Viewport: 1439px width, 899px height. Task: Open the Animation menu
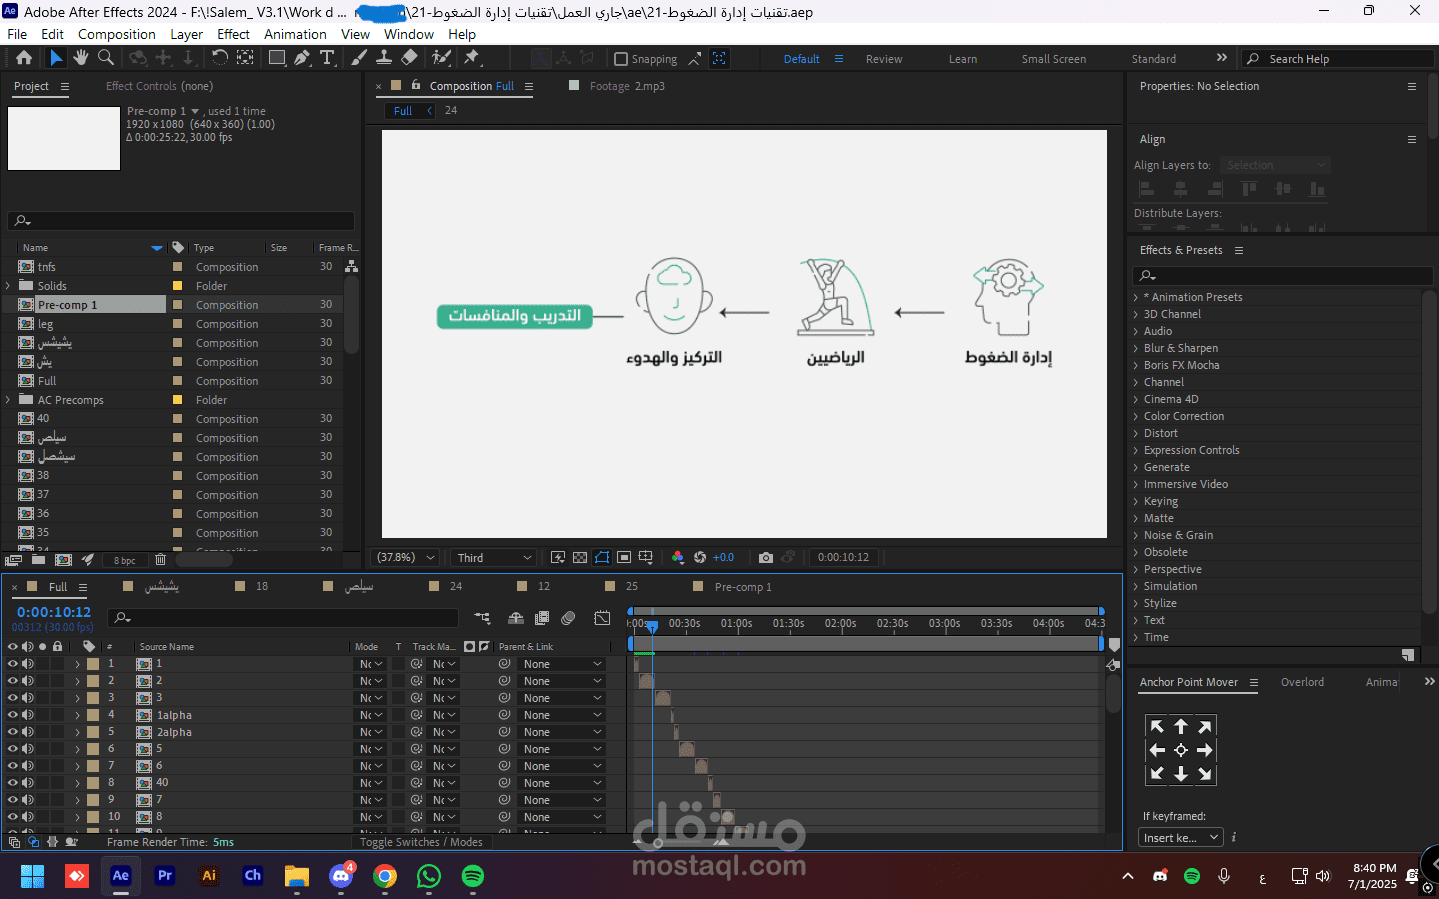tap(295, 34)
